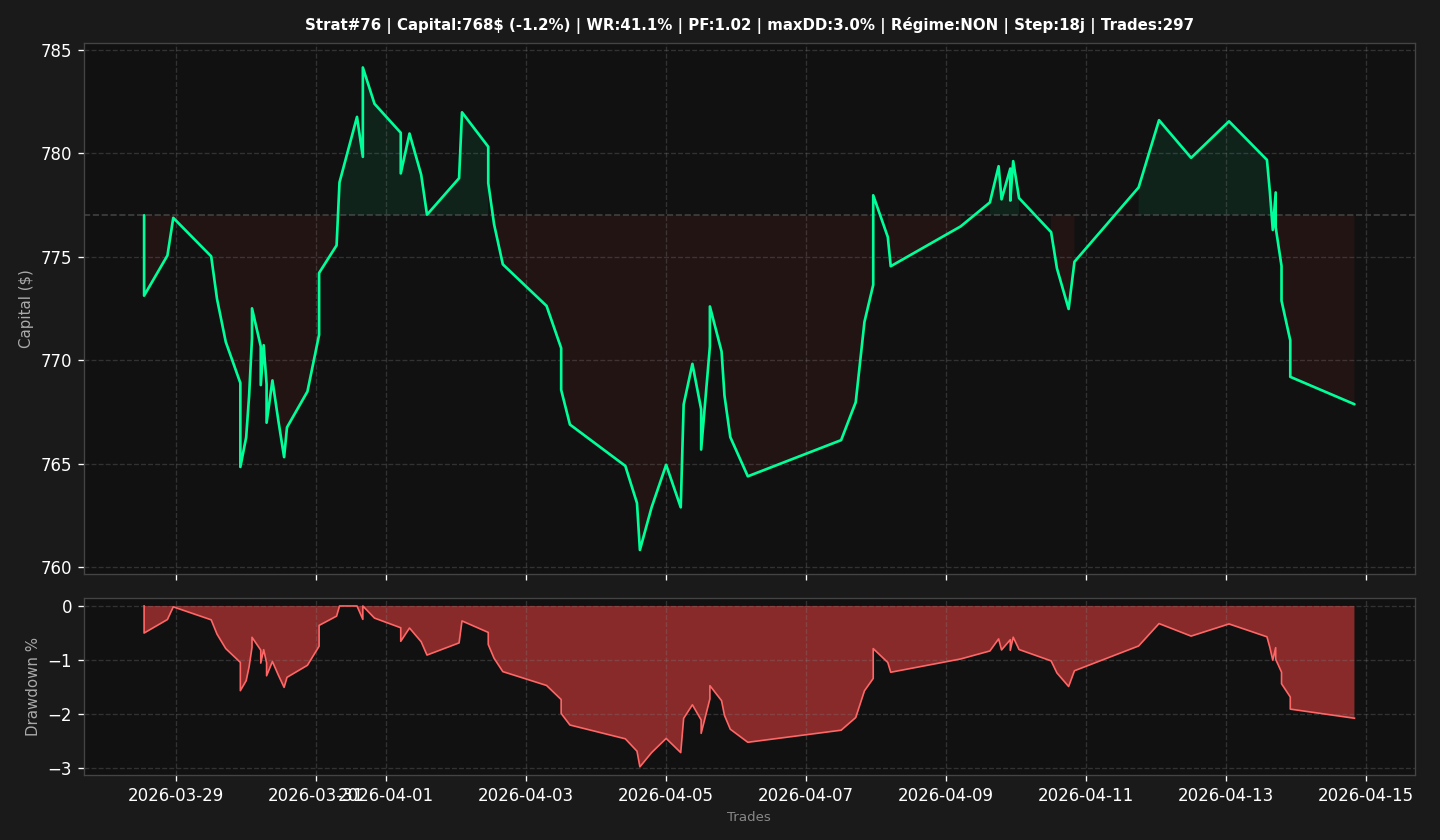Select the 2026-04-05 date tick label

[x=666, y=795]
